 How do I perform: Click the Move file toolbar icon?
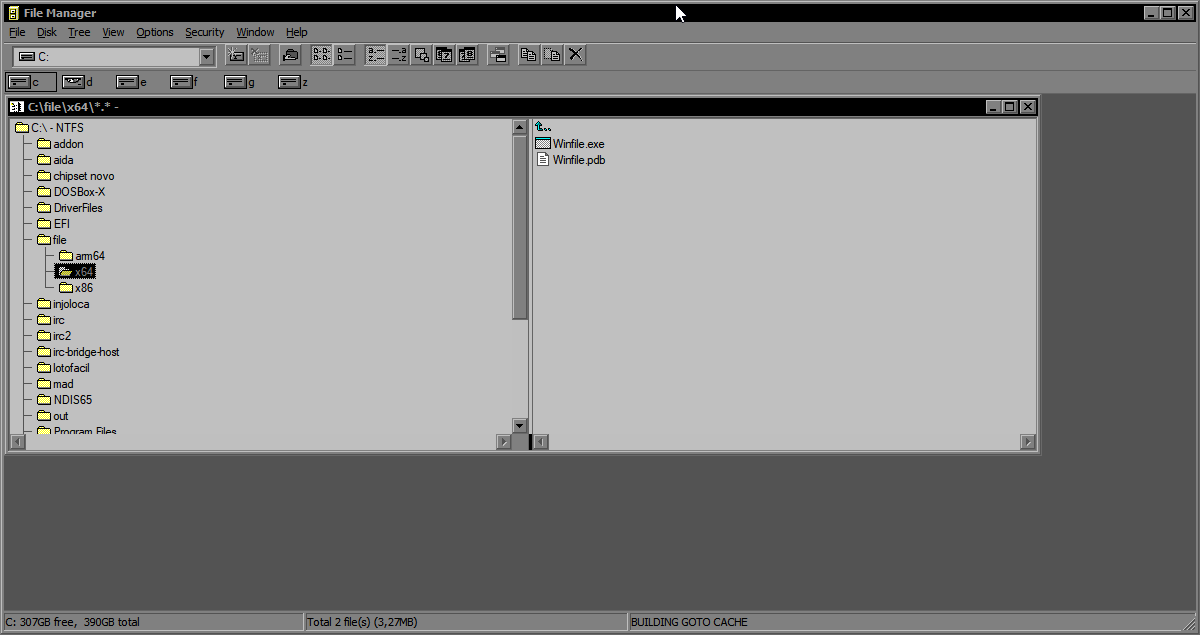click(x=552, y=56)
